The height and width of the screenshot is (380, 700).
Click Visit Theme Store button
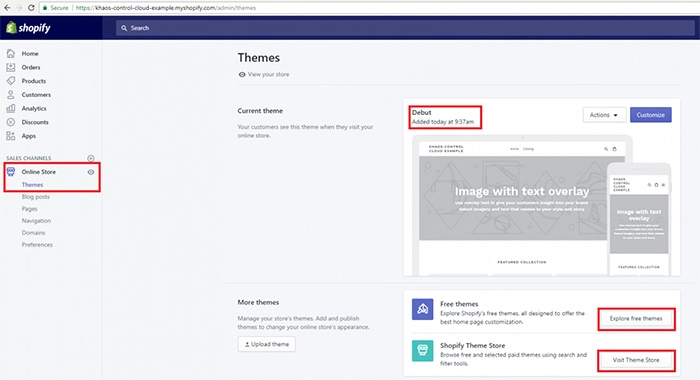click(636, 360)
